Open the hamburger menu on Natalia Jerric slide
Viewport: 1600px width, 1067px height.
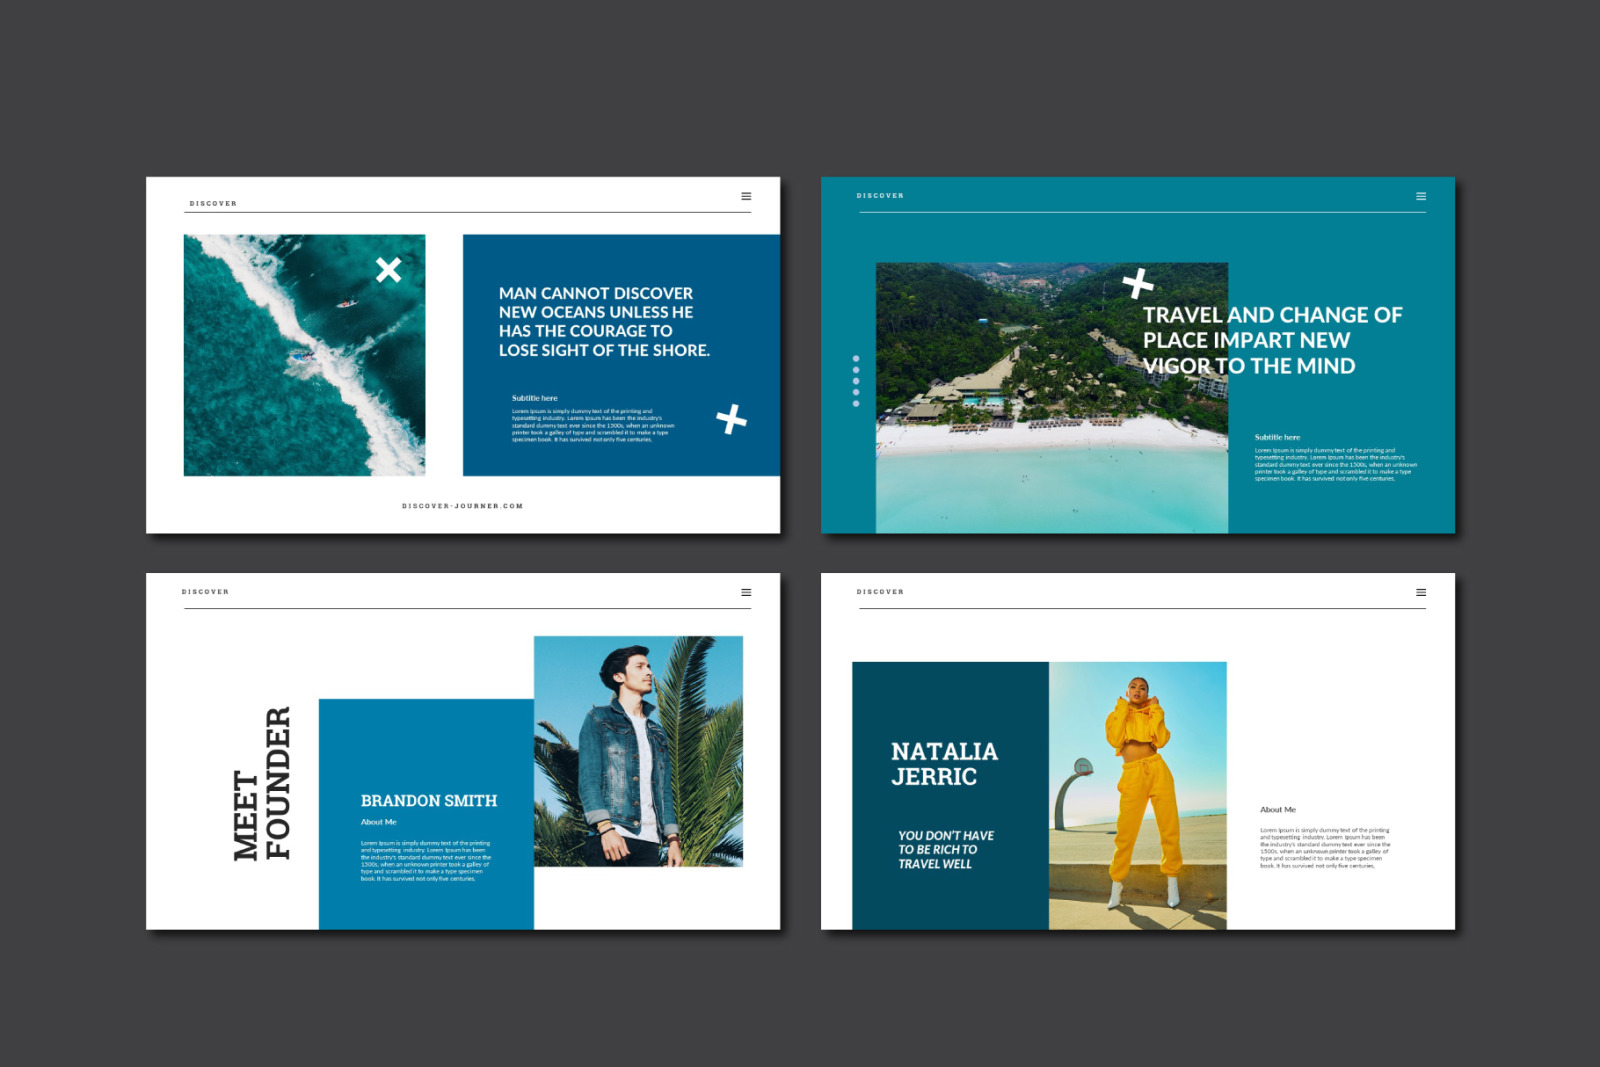1421,592
